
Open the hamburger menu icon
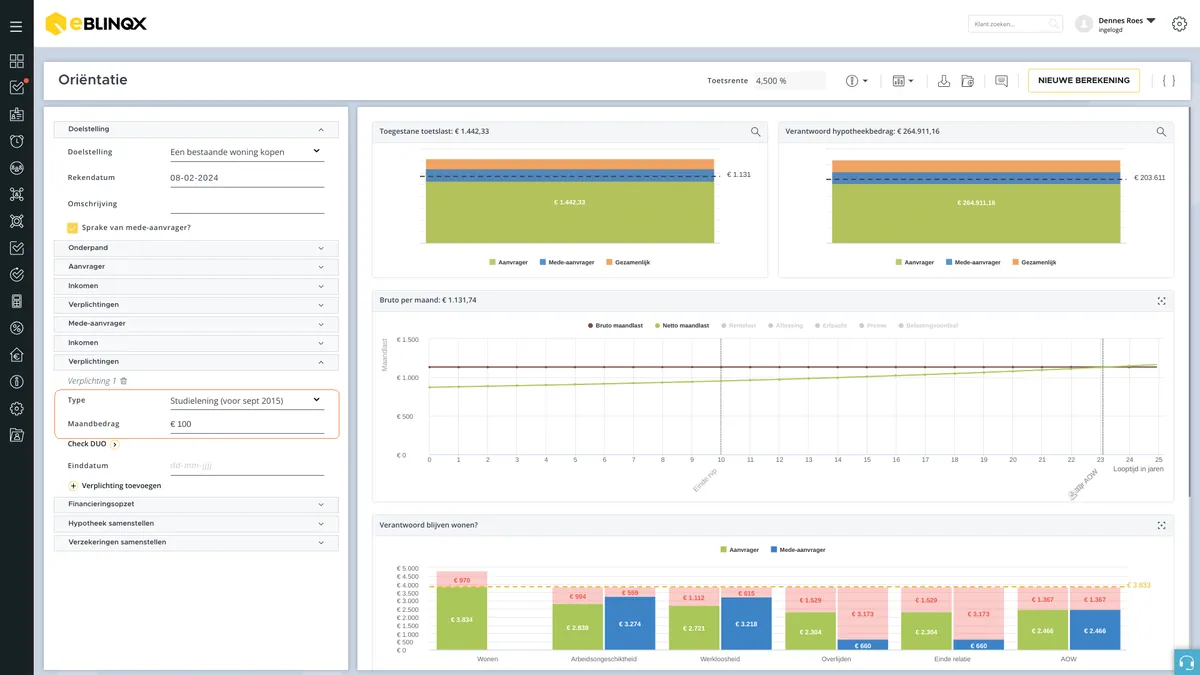tap(16, 26)
